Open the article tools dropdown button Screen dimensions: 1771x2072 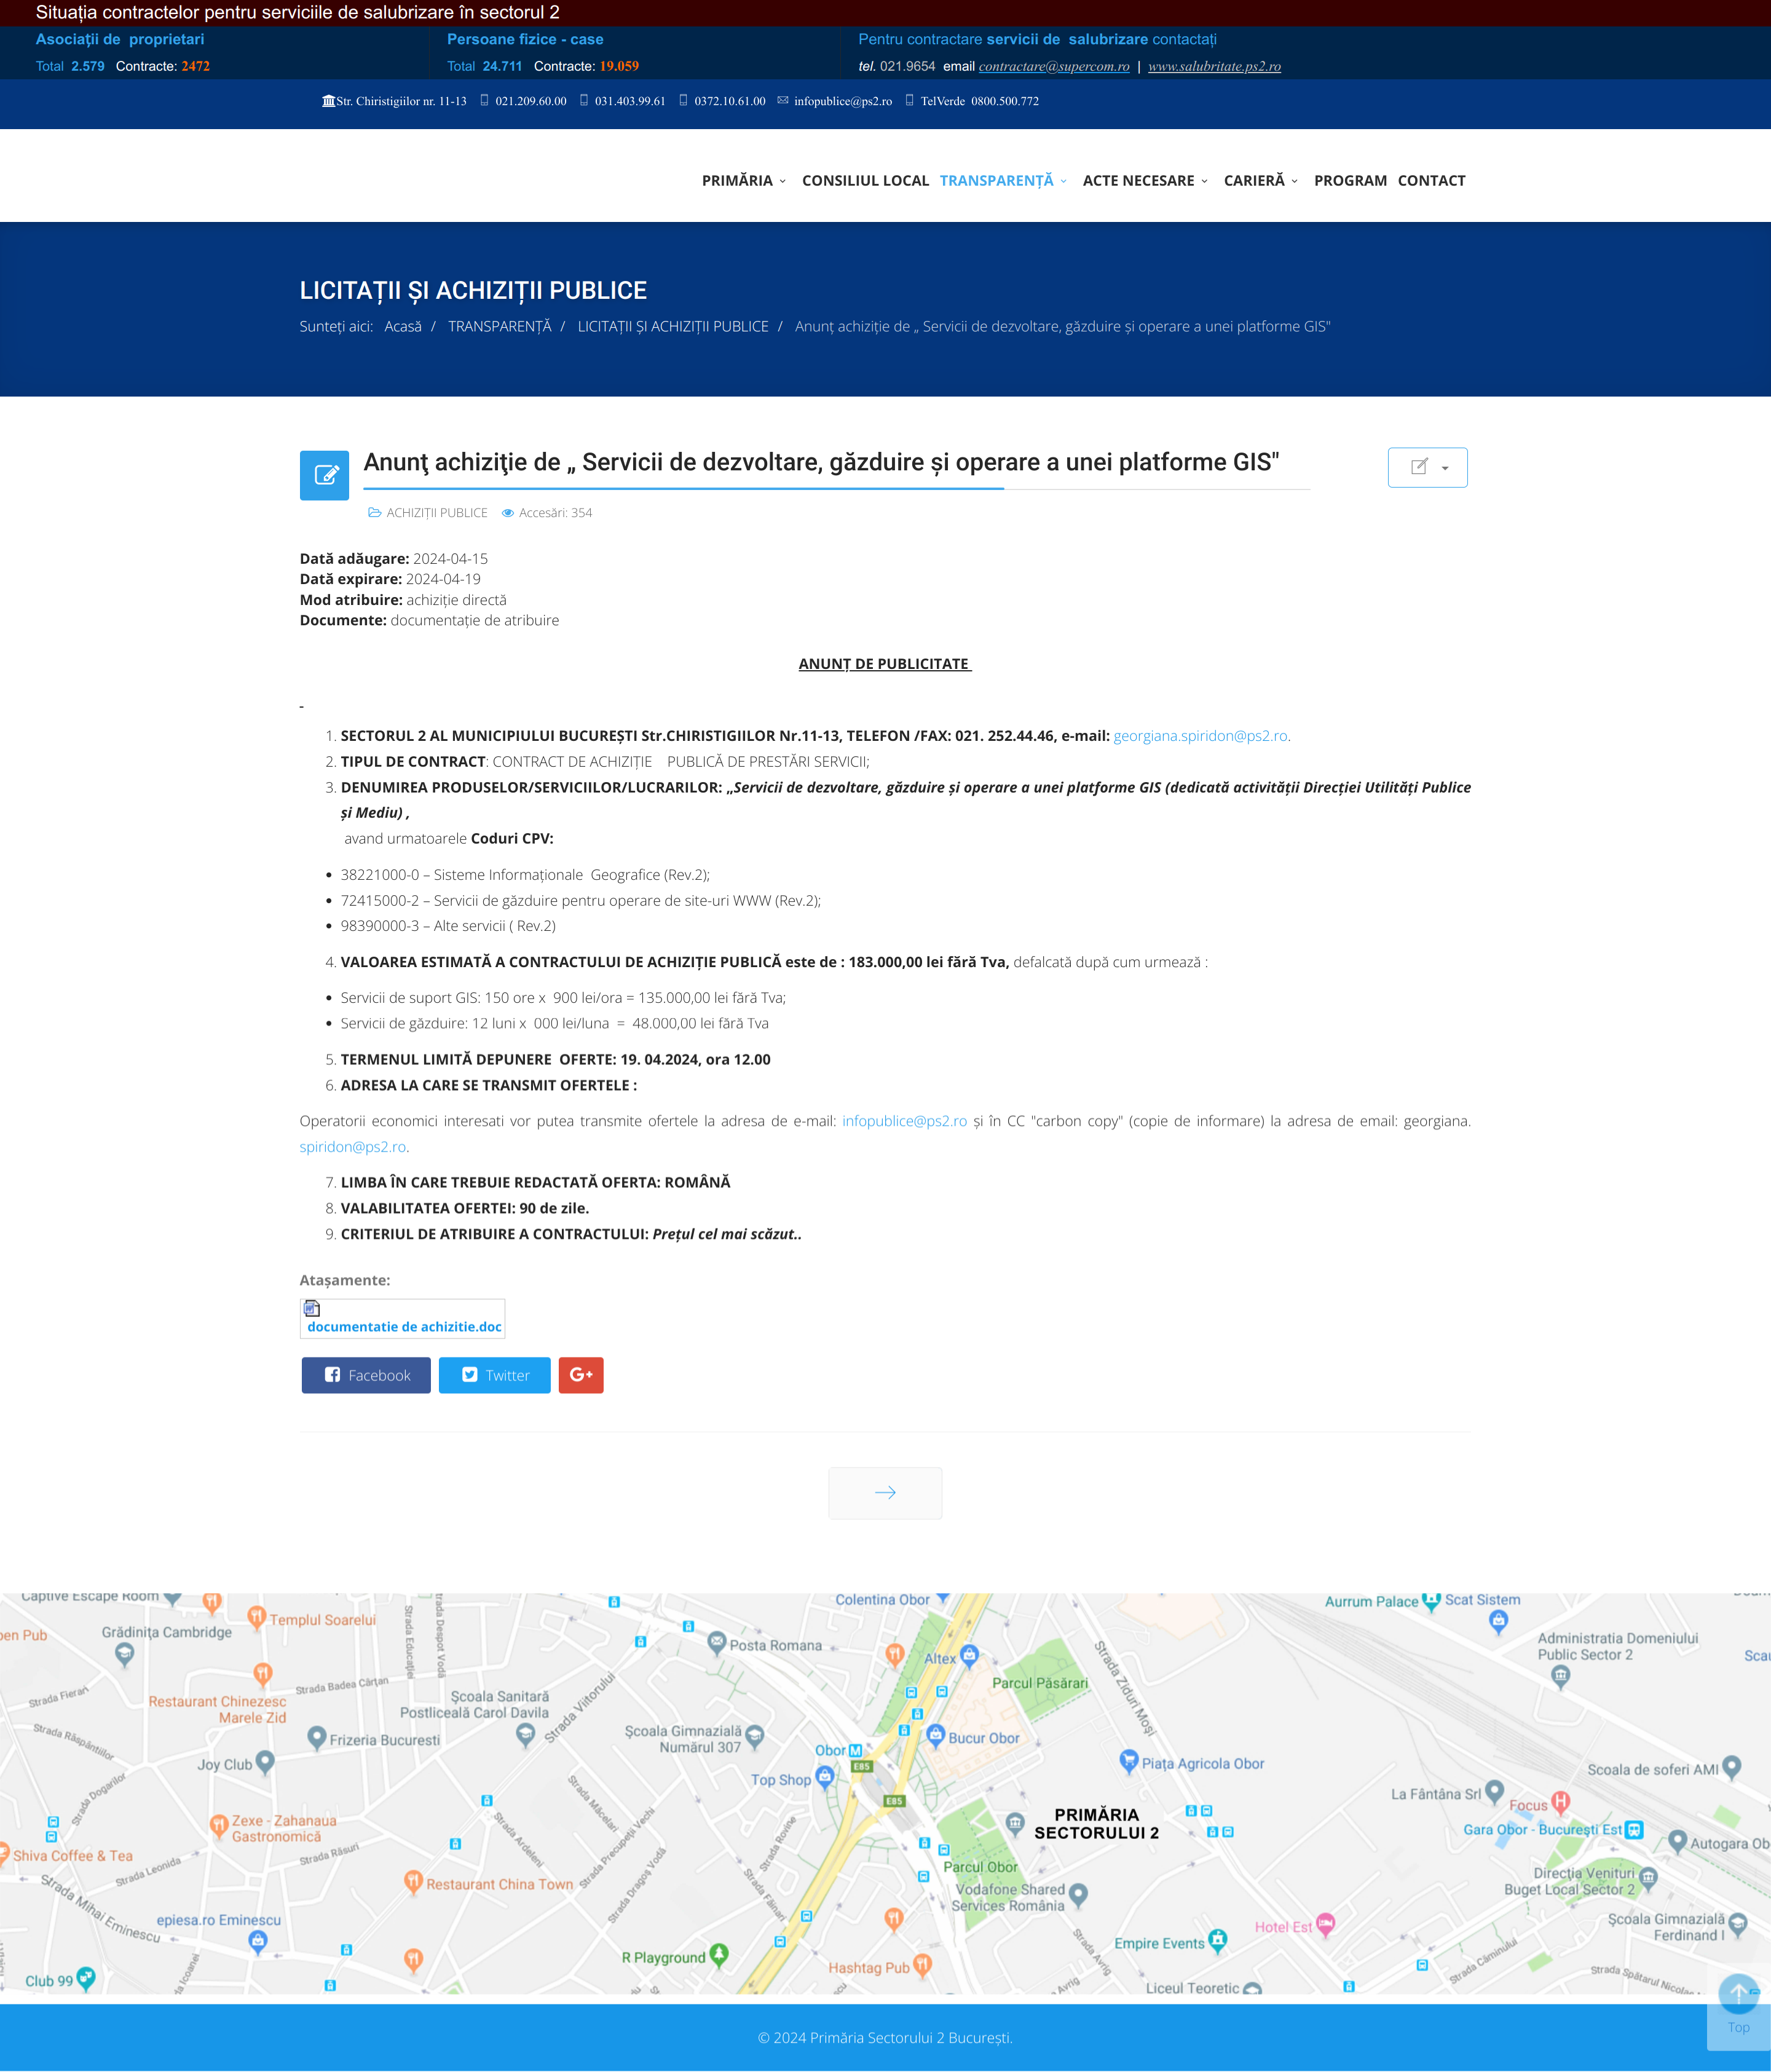1427,467
